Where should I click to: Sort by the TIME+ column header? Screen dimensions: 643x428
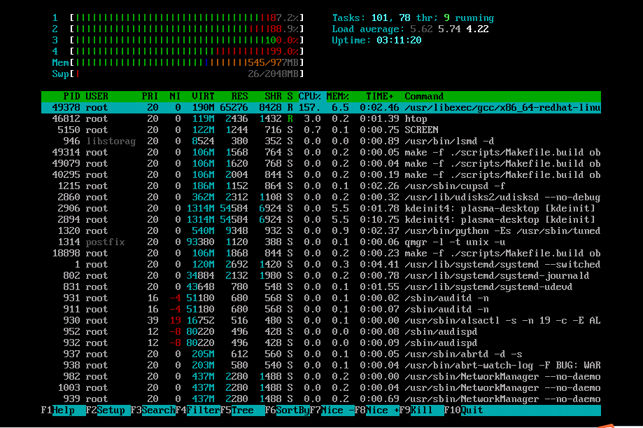click(380, 96)
